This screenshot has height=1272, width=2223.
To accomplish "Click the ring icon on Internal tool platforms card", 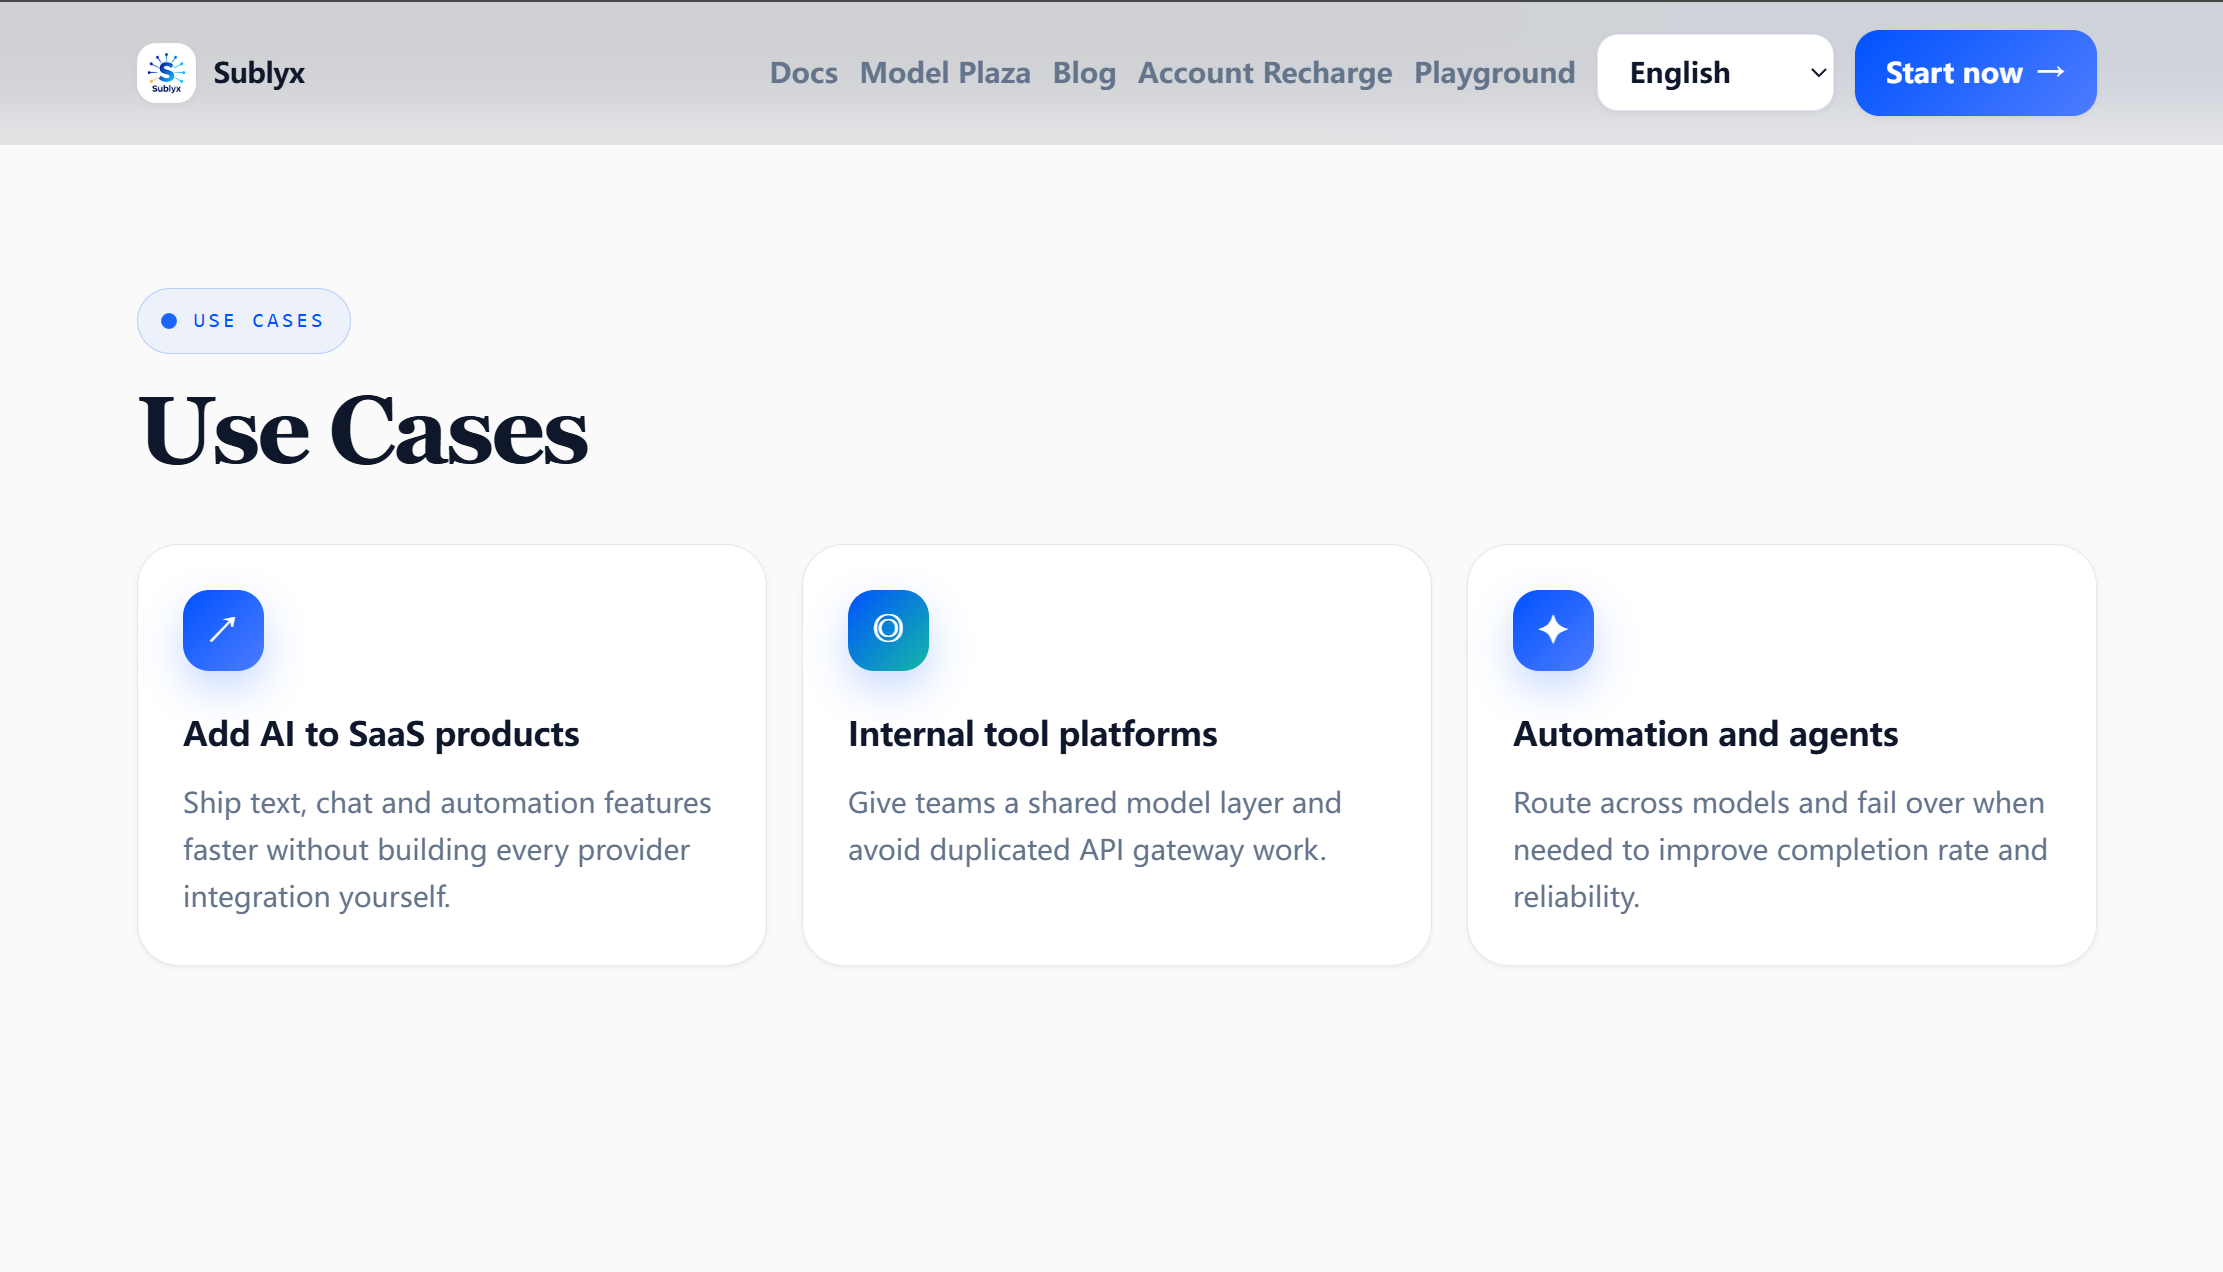I will click(x=888, y=630).
